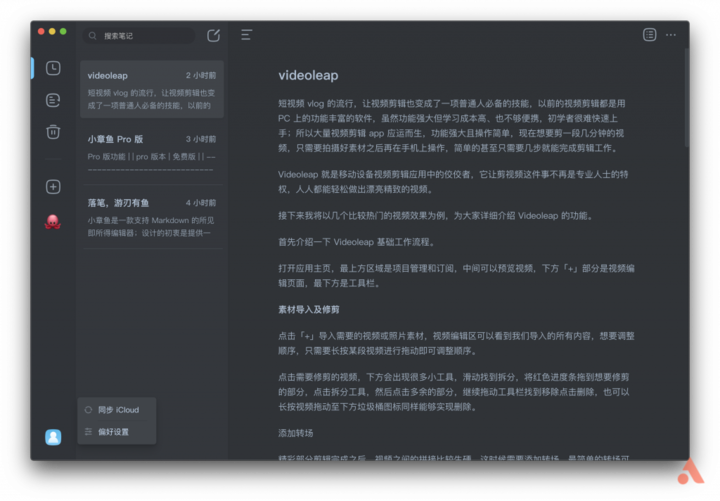Click the 4 小时前 timestamp
Viewport: 720px width, 501px height.
pos(201,203)
